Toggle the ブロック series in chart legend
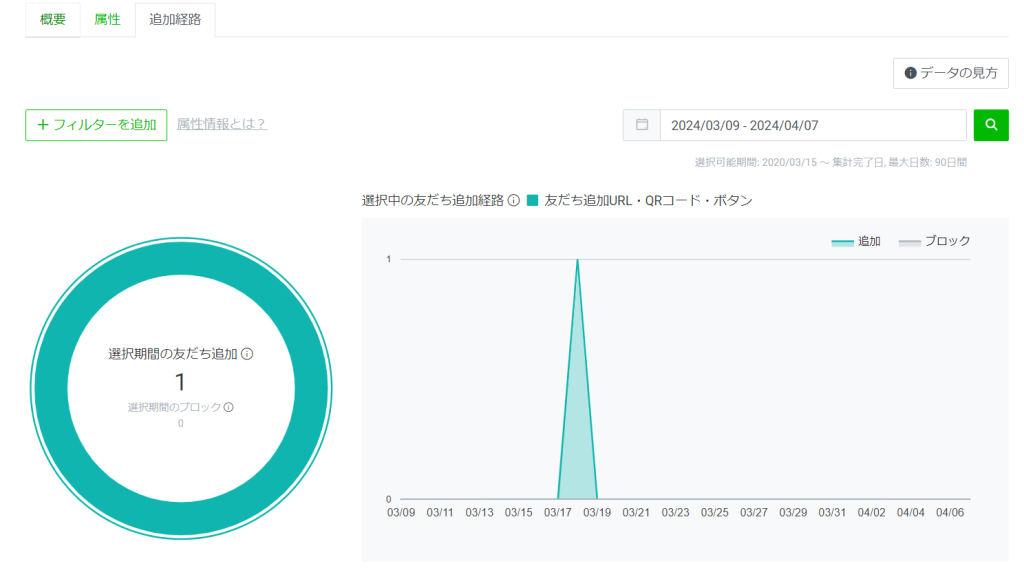Viewport: 1024px width, 579px height. tap(935, 241)
